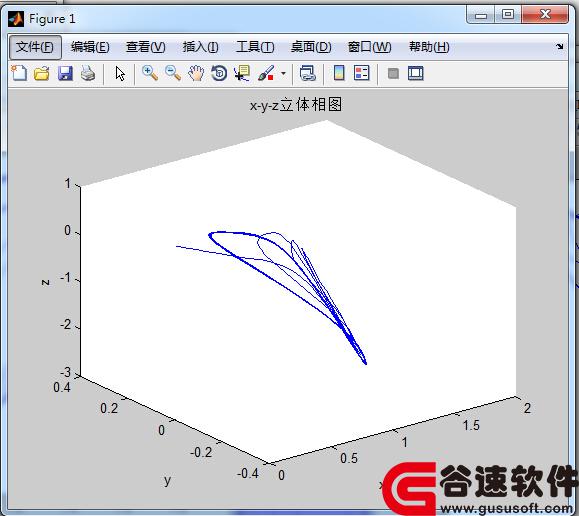This screenshot has height=516, width=579.
Task: Open the 窗口(W) menu
Action: point(369,47)
